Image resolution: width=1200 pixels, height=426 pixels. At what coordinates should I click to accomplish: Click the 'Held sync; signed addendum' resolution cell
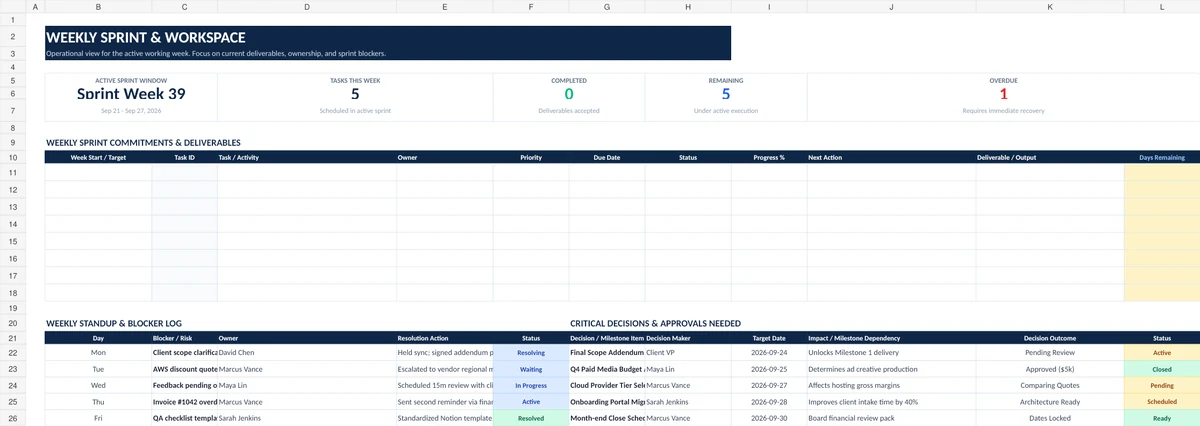(x=445, y=353)
